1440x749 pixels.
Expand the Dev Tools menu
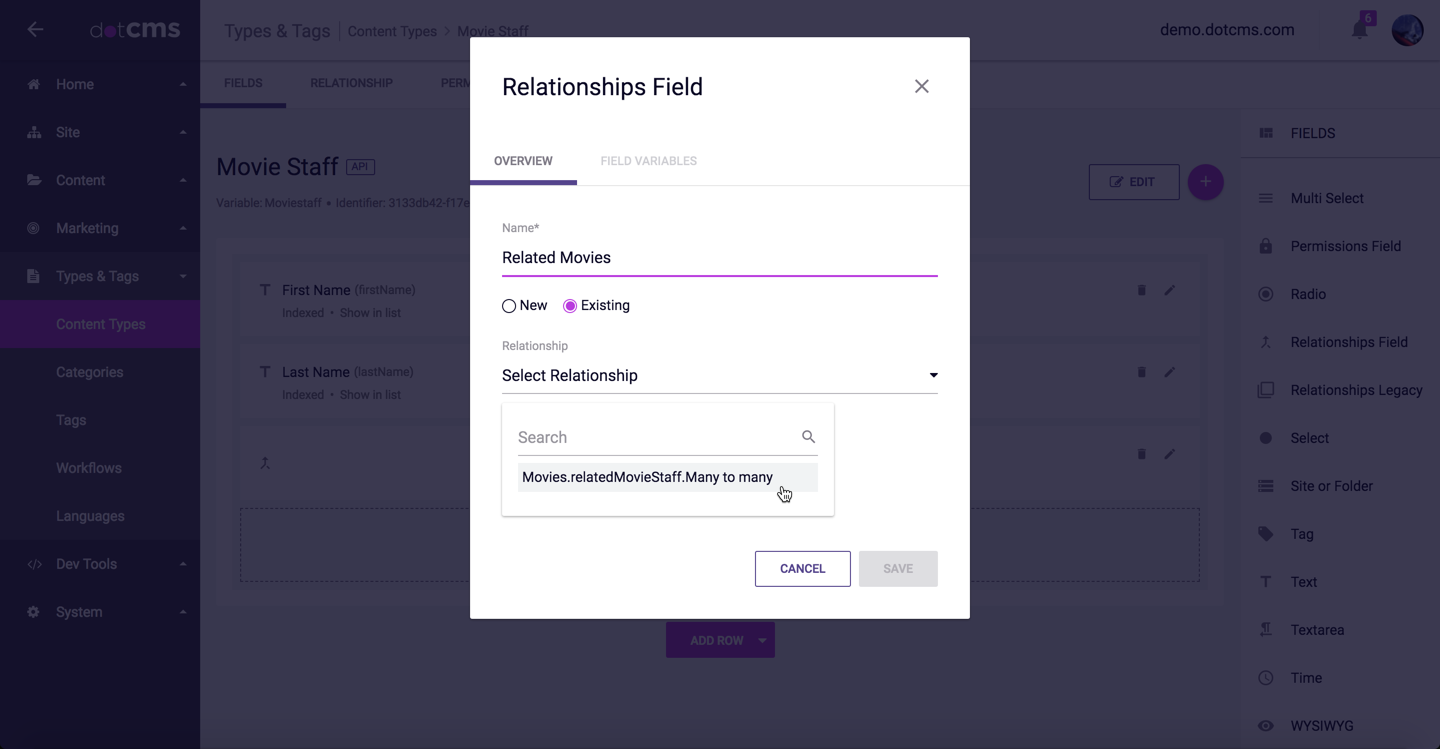(x=182, y=564)
